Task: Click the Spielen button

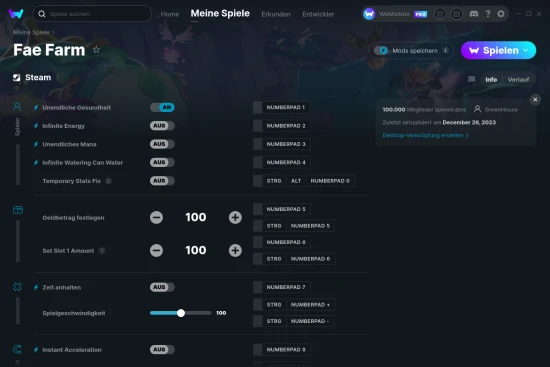Action: tap(498, 51)
